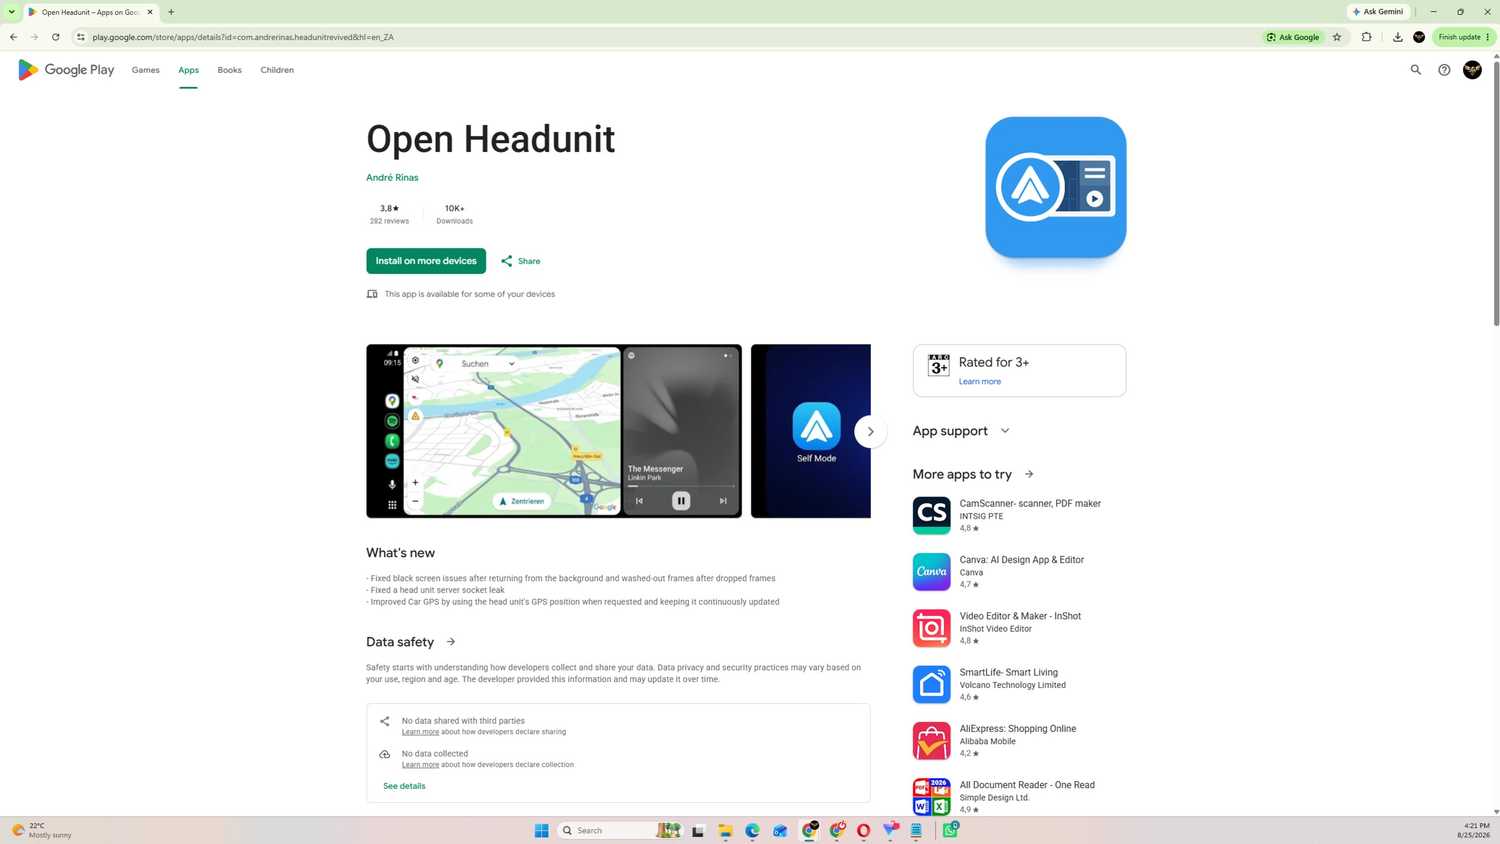Click the Ask Gemini button

(1379, 12)
